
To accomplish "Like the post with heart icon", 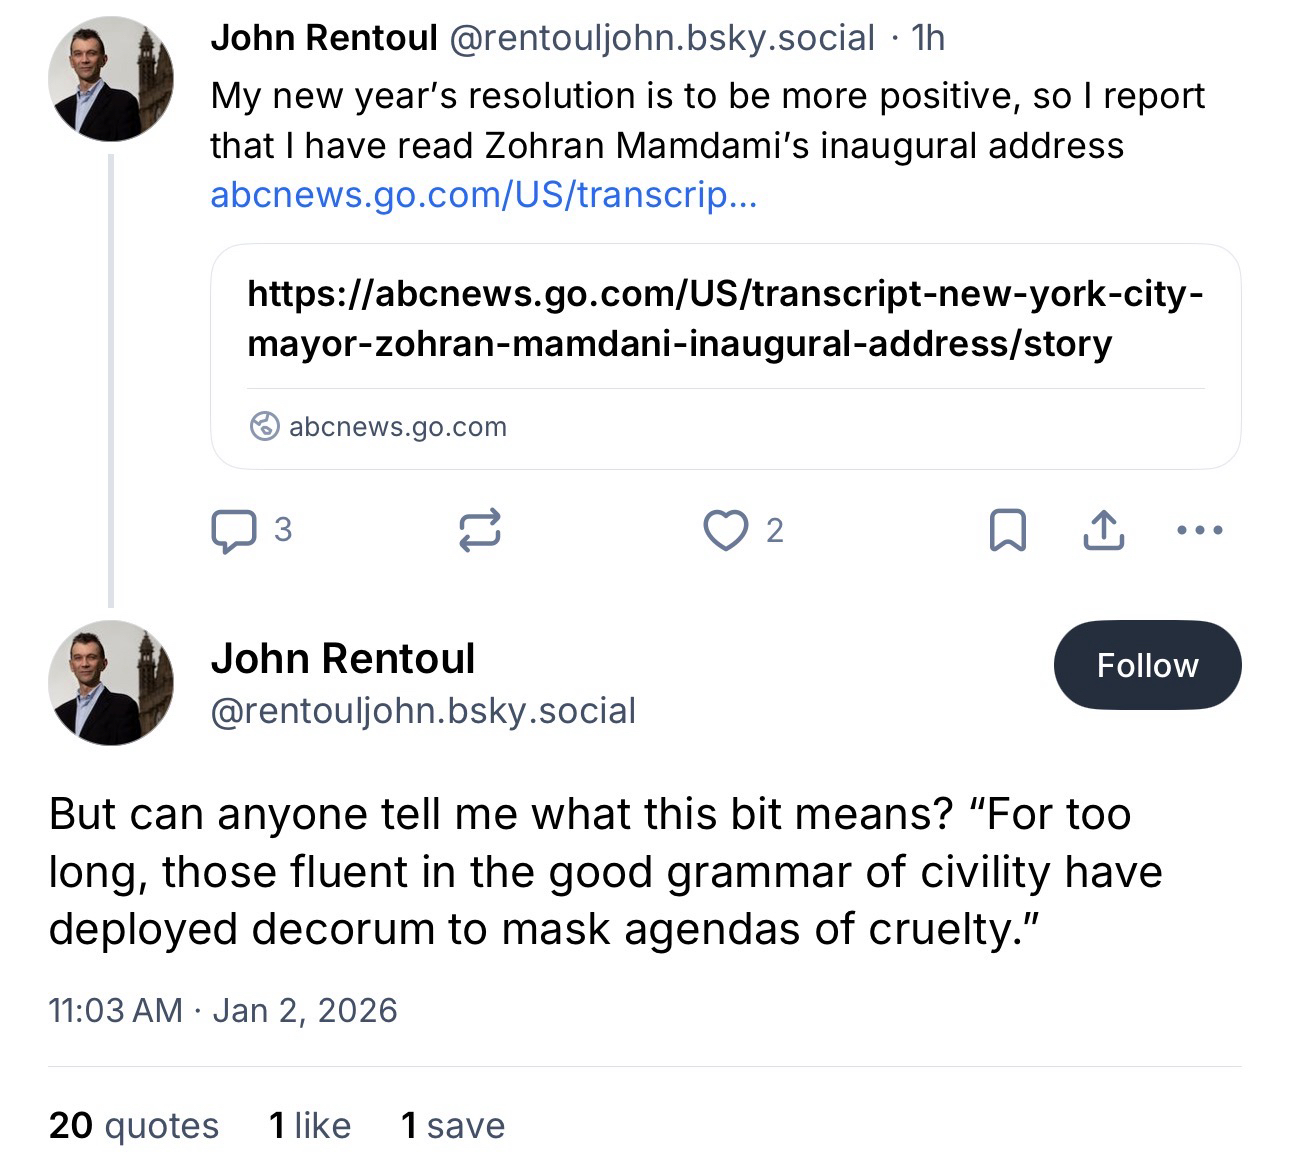I will point(725,530).
